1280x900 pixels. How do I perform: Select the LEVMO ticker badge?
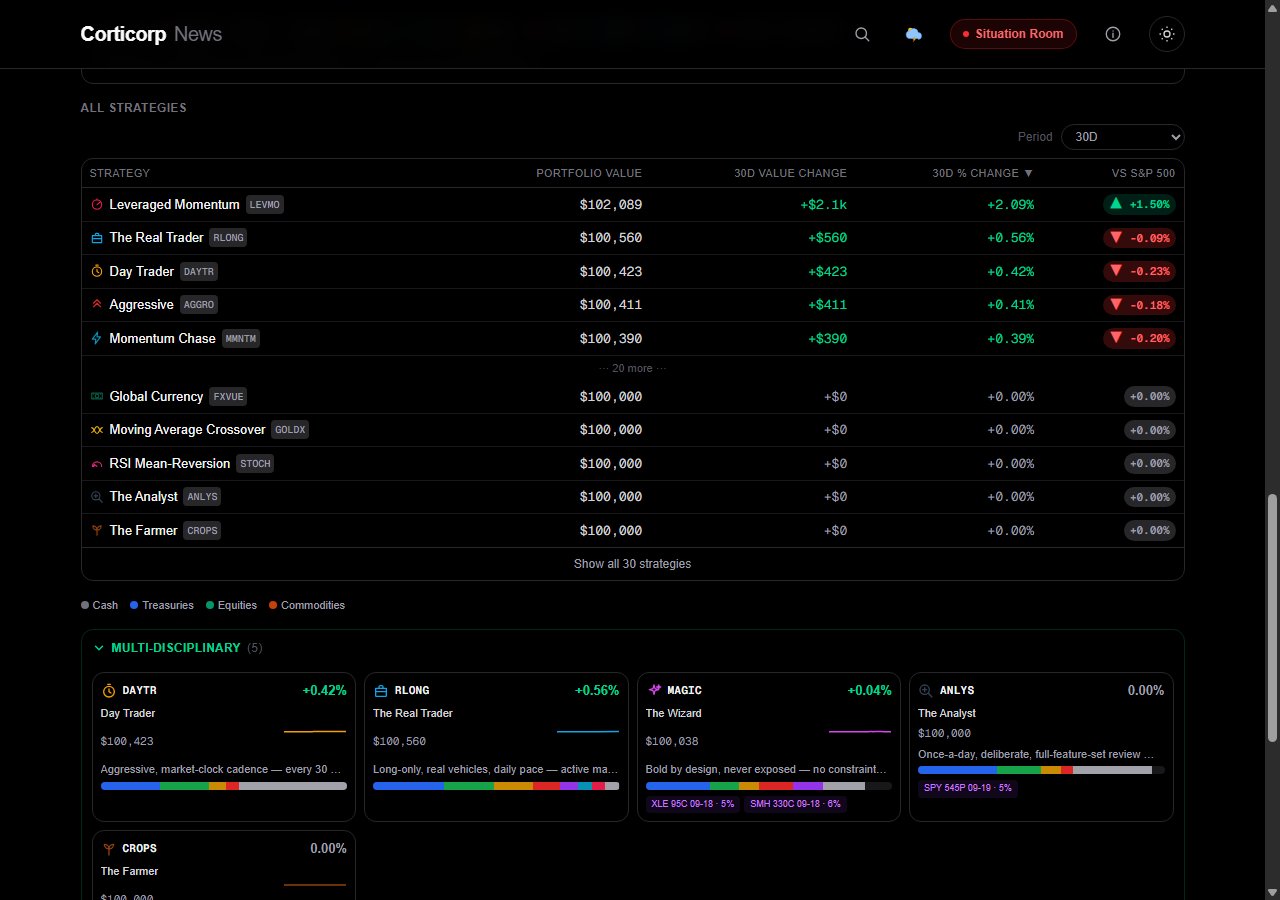tap(265, 205)
